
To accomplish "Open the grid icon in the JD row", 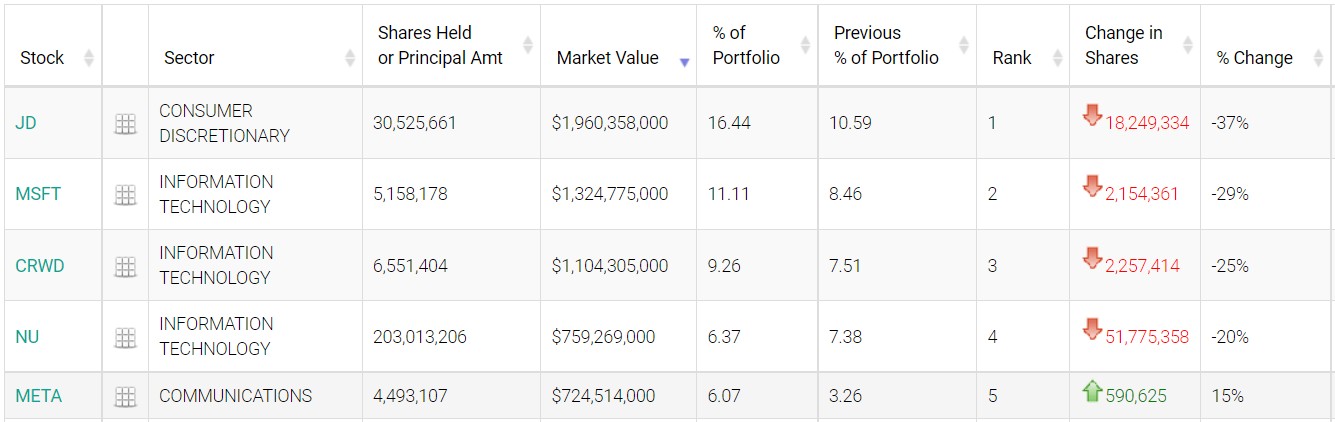I will tap(125, 124).
